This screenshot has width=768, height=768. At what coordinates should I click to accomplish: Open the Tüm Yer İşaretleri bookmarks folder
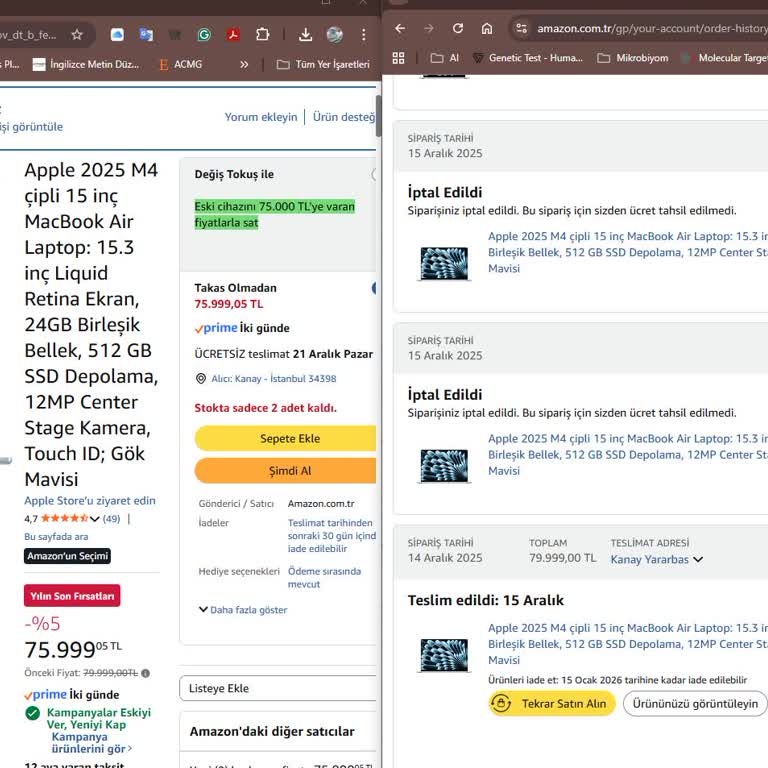tap(322, 64)
